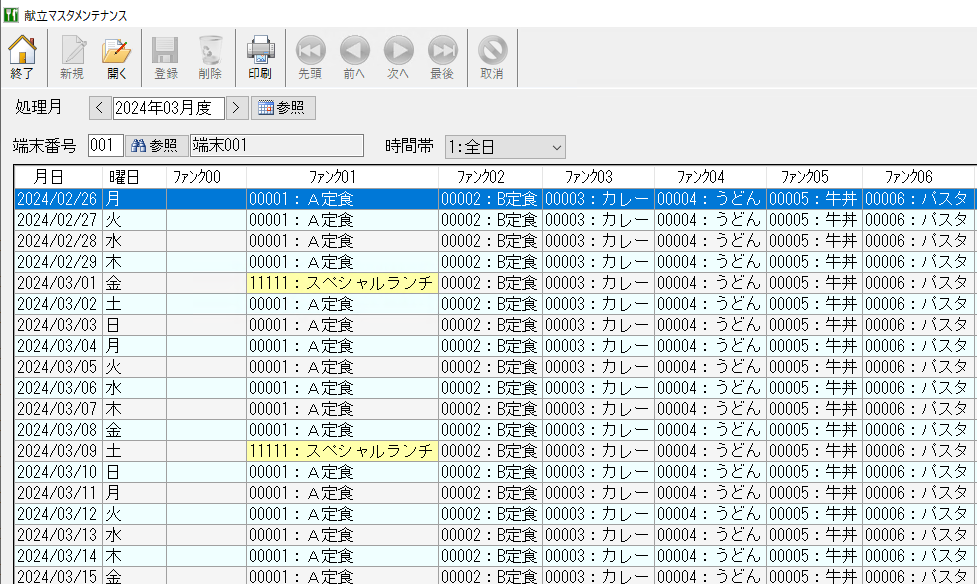The height and width of the screenshot is (584, 977).
Task: Jump to last record with 最後
Action: (x=442, y=57)
